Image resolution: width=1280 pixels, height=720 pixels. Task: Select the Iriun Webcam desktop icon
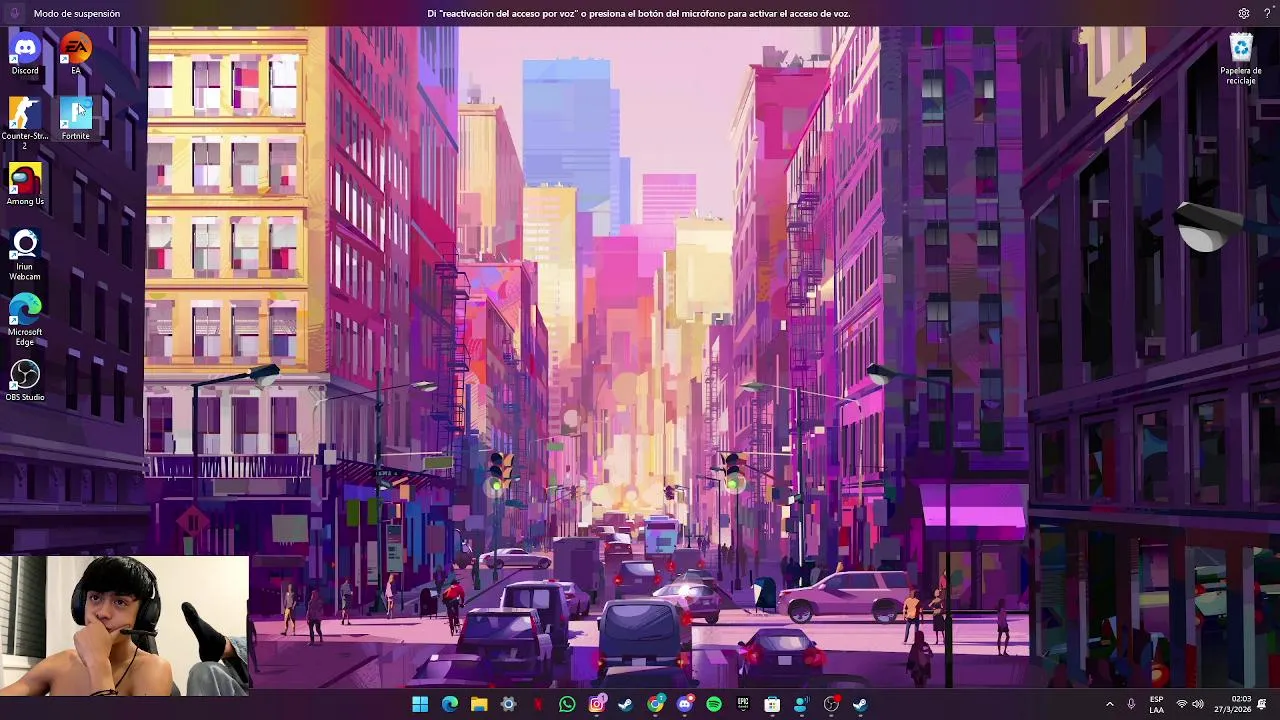tap(25, 255)
